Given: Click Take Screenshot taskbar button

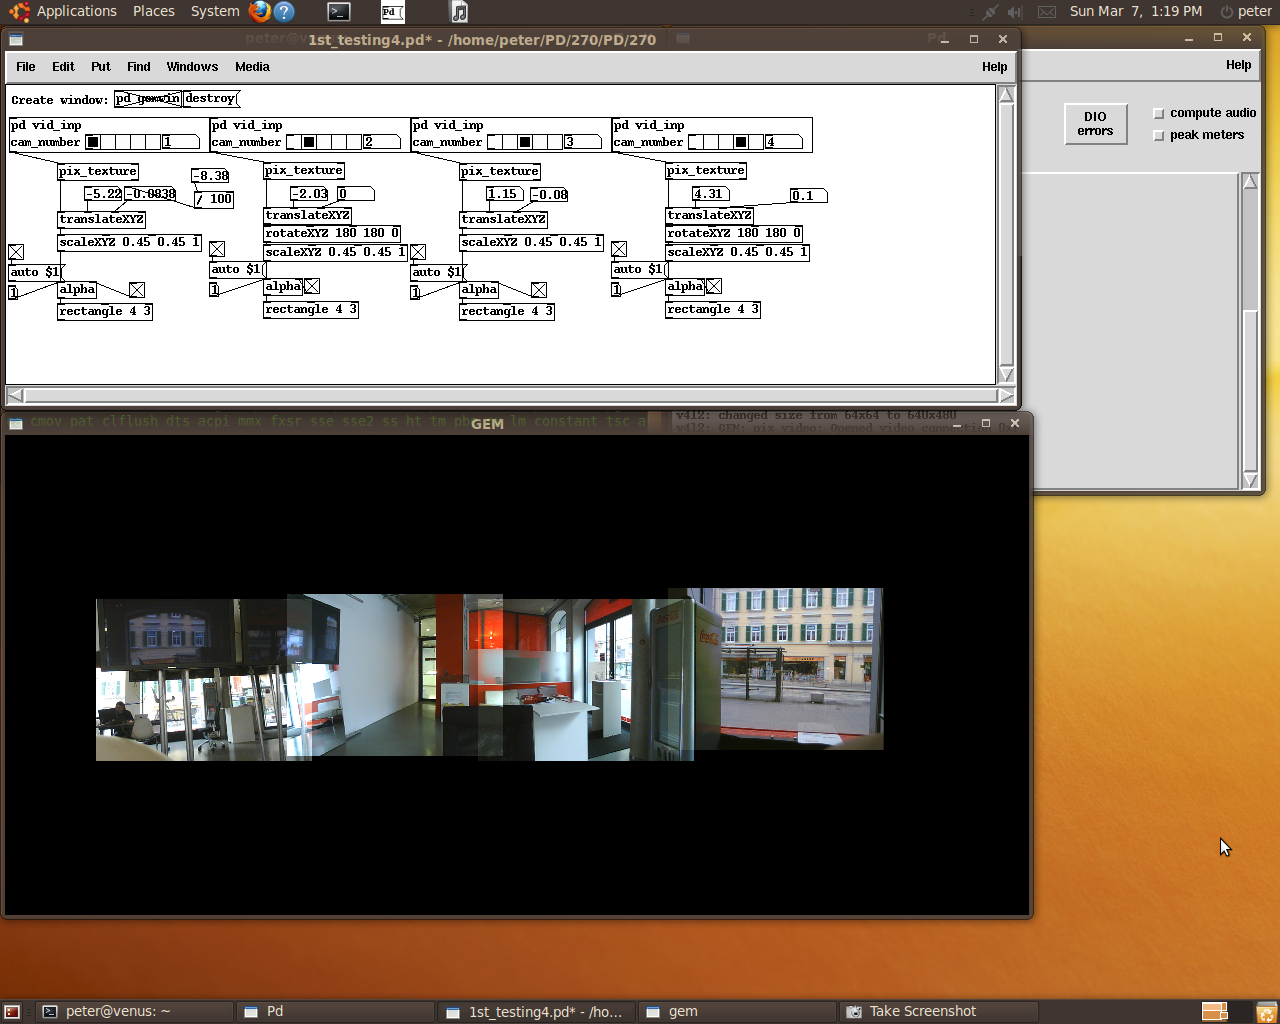Looking at the screenshot, I should coord(939,1012).
